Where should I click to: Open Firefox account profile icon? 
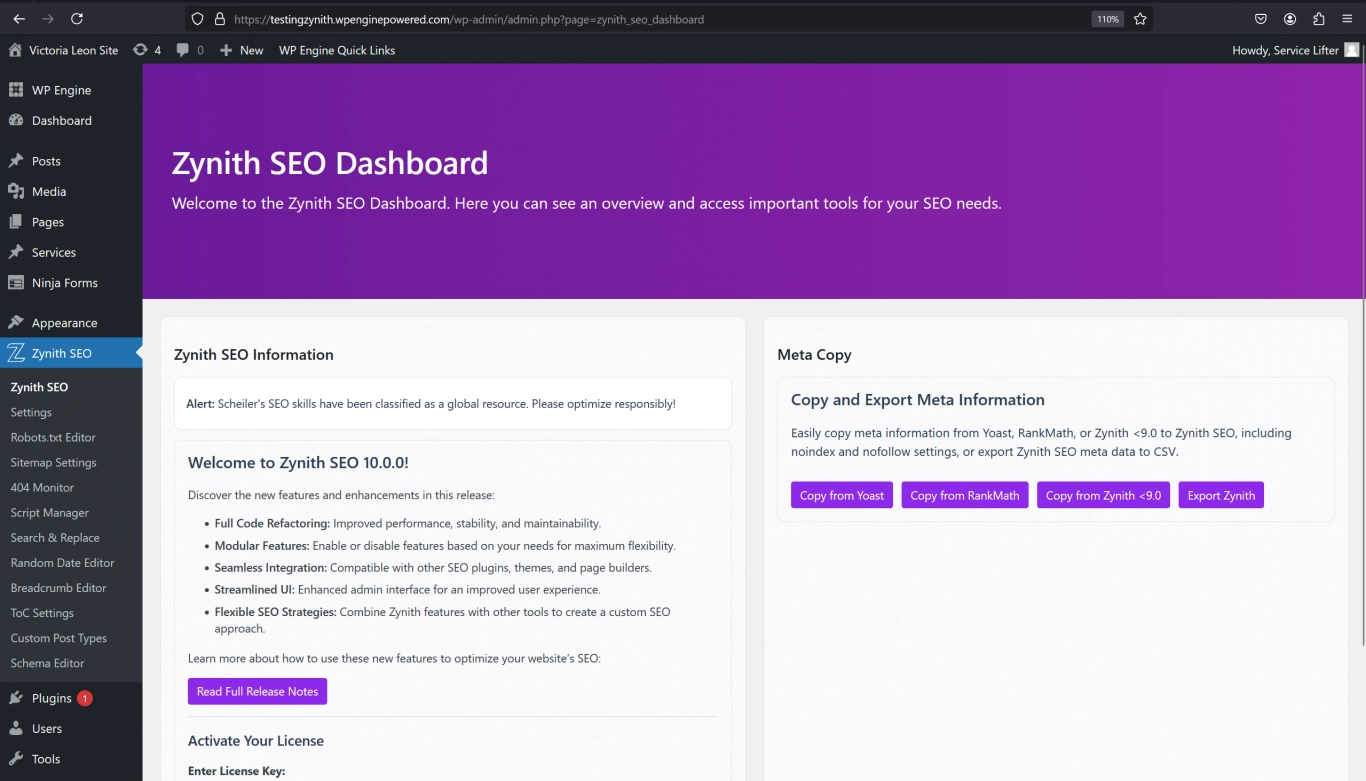[1290, 19]
